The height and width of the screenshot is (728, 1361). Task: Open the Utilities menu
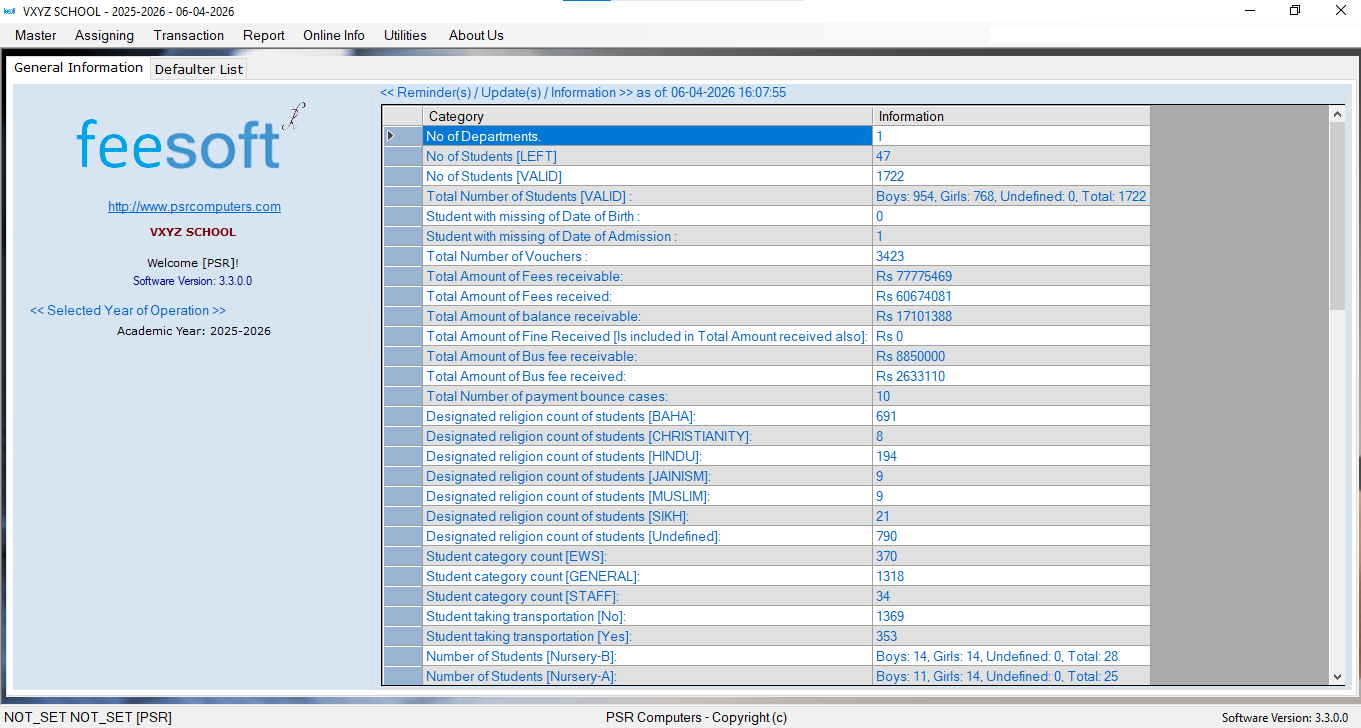point(405,35)
